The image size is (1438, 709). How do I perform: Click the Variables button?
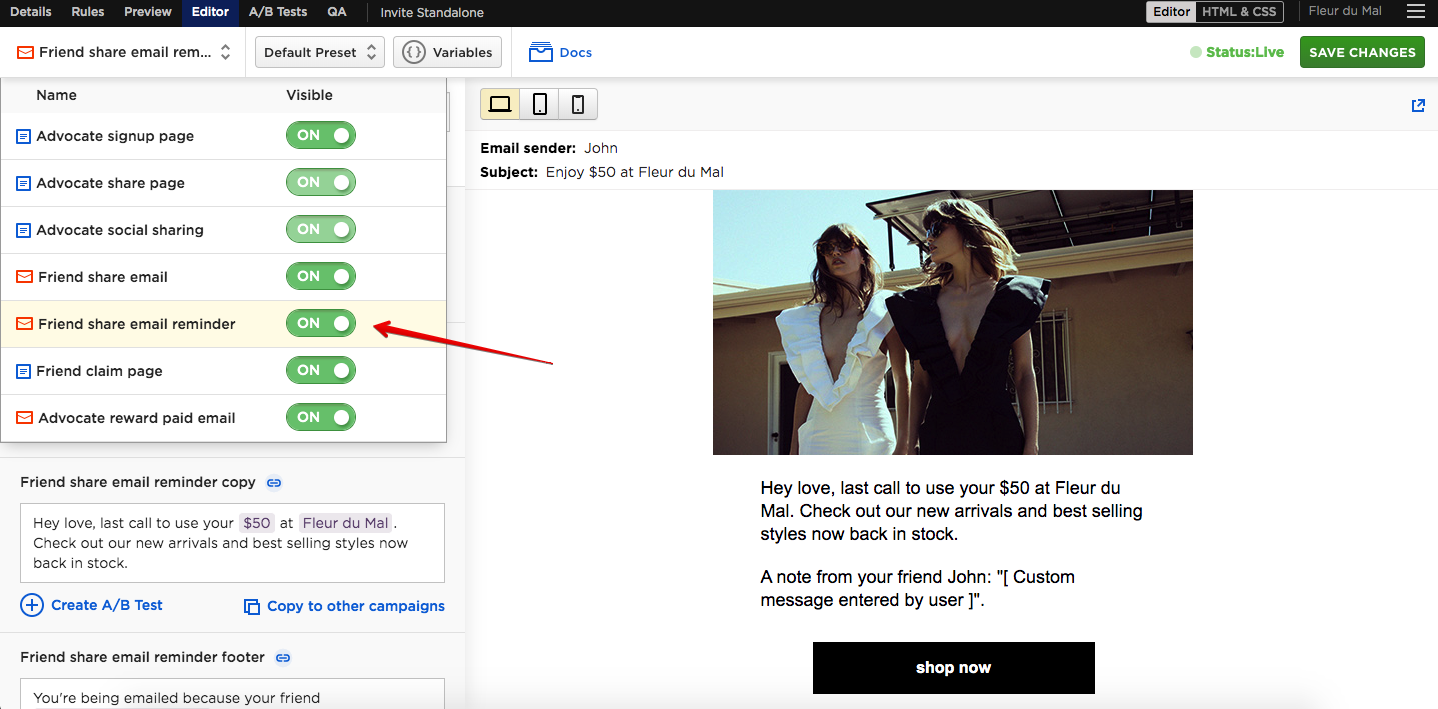(x=447, y=52)
